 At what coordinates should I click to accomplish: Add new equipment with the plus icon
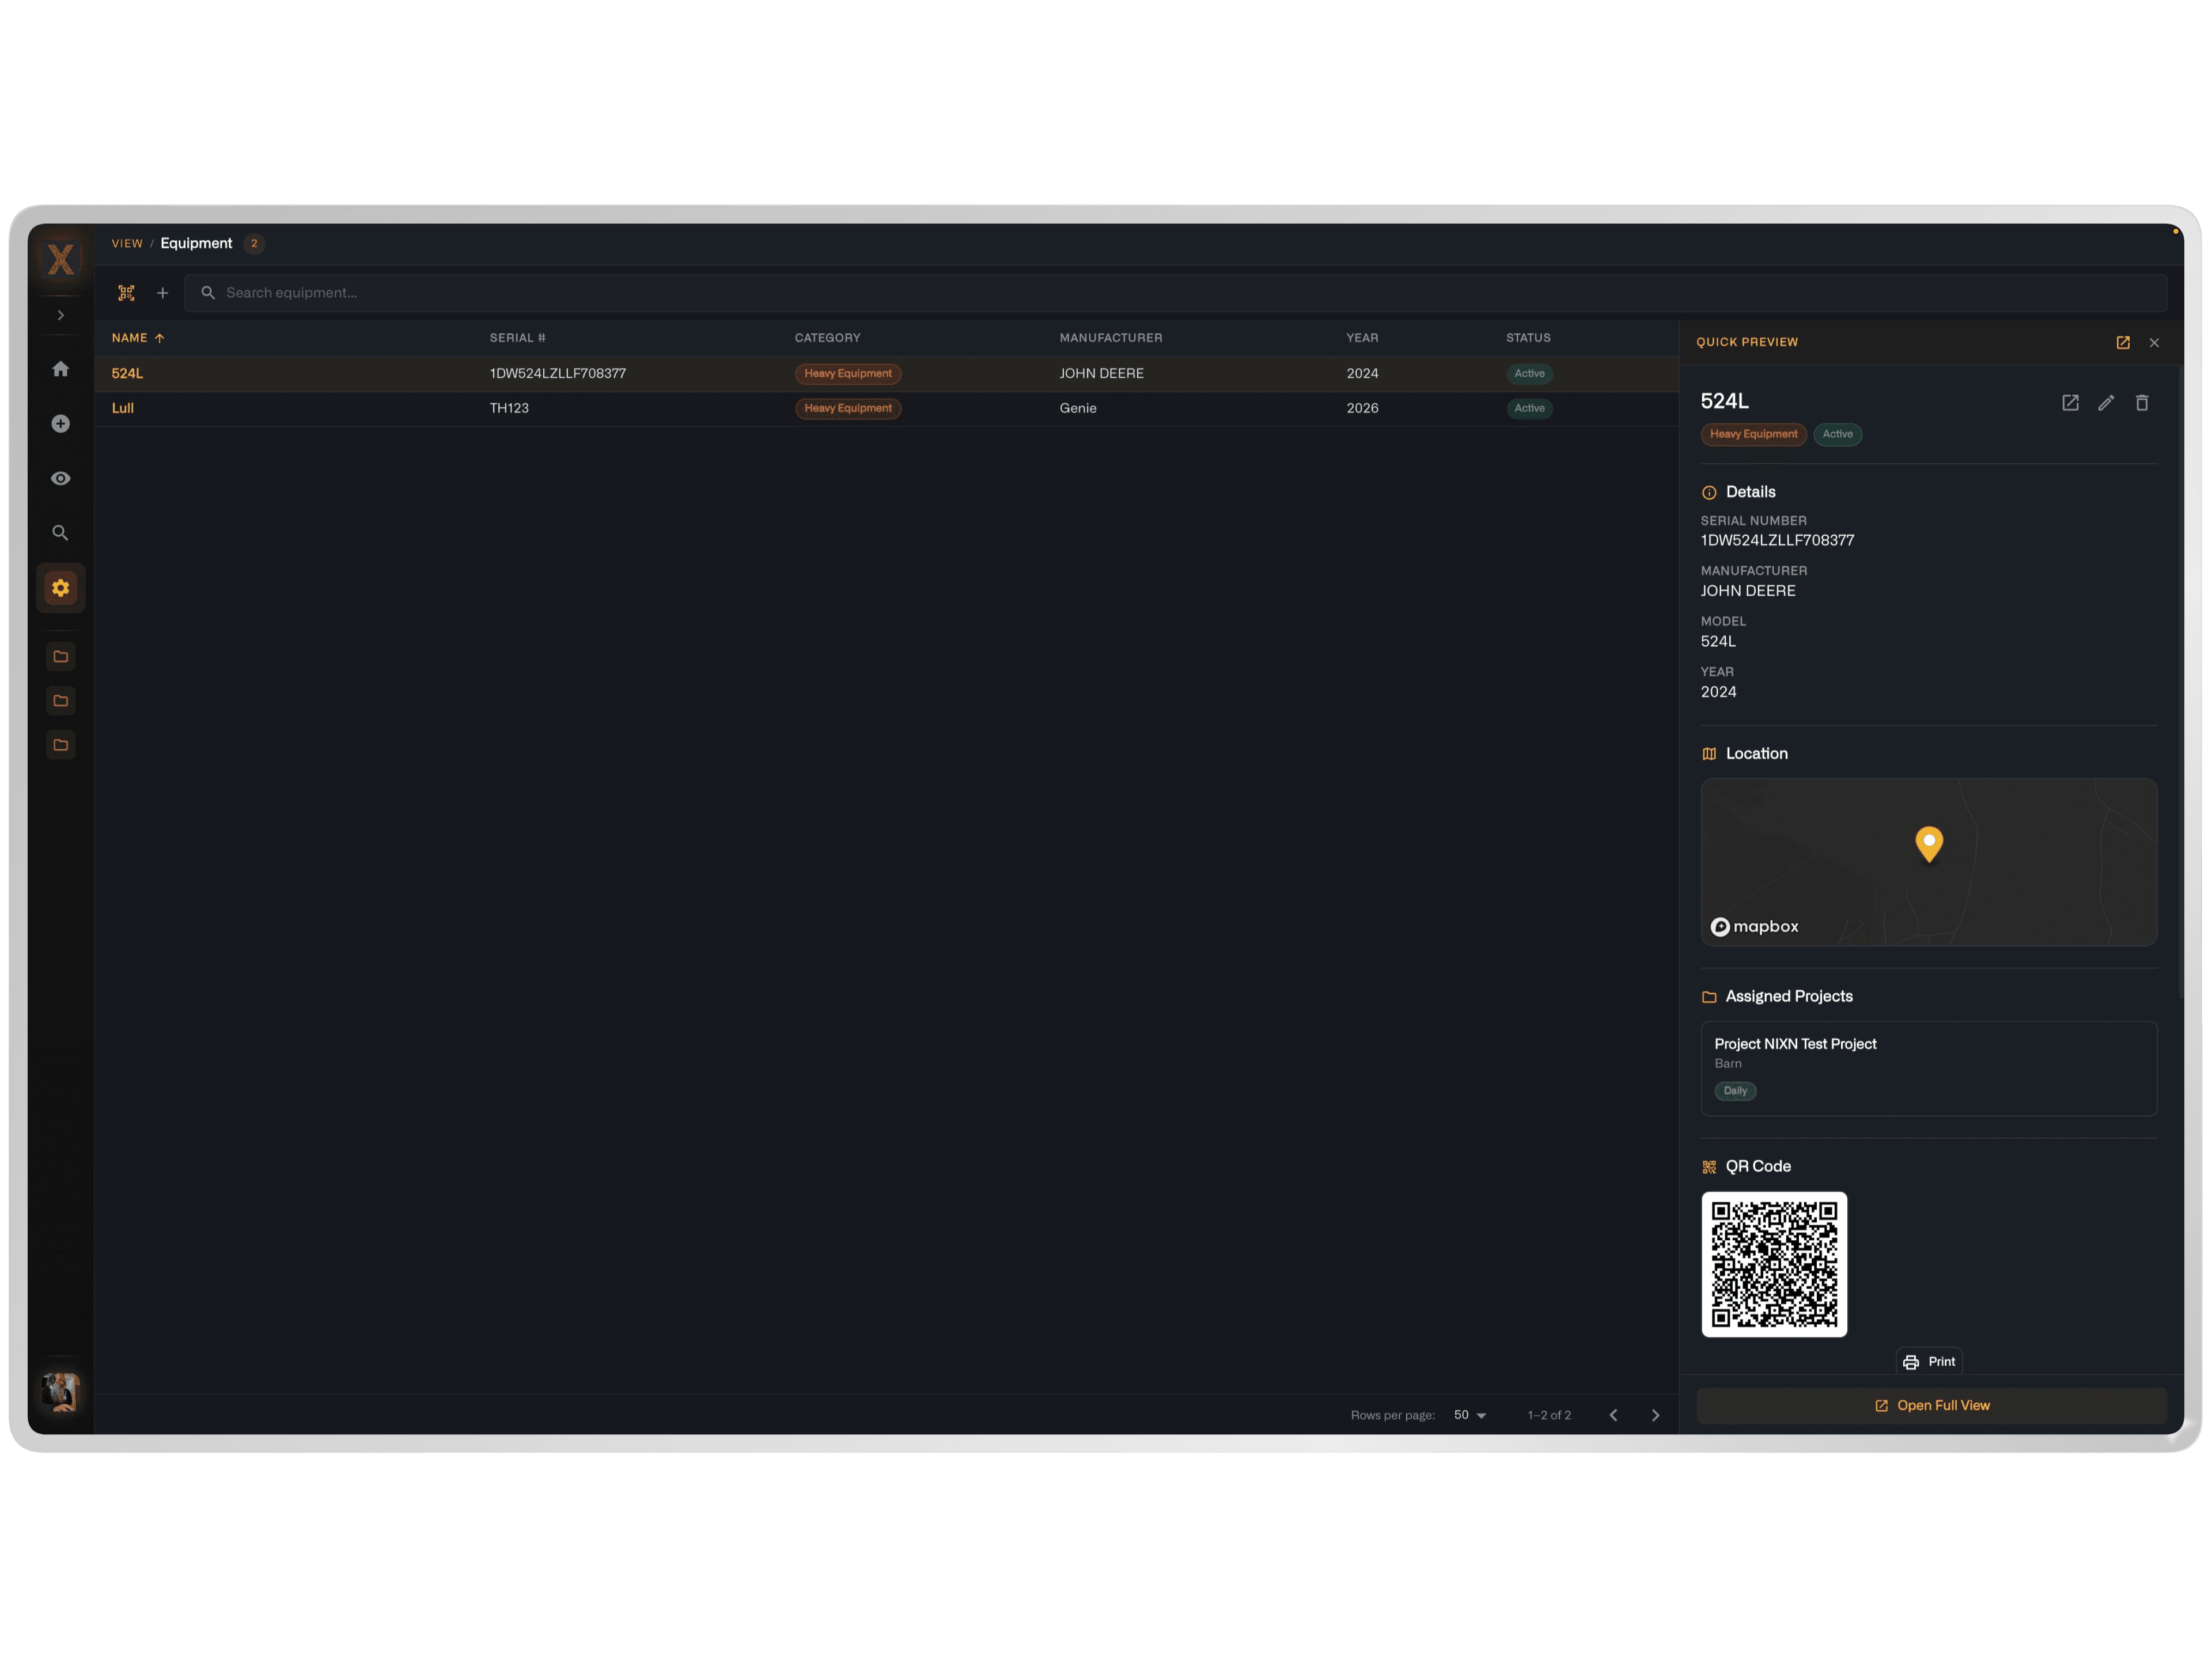pyautogui.click(x=163, y=293)
